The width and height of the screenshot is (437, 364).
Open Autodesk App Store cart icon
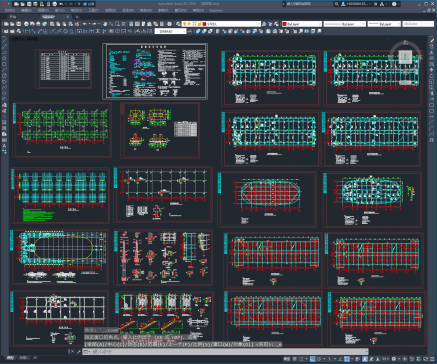[x=376, y=4]
